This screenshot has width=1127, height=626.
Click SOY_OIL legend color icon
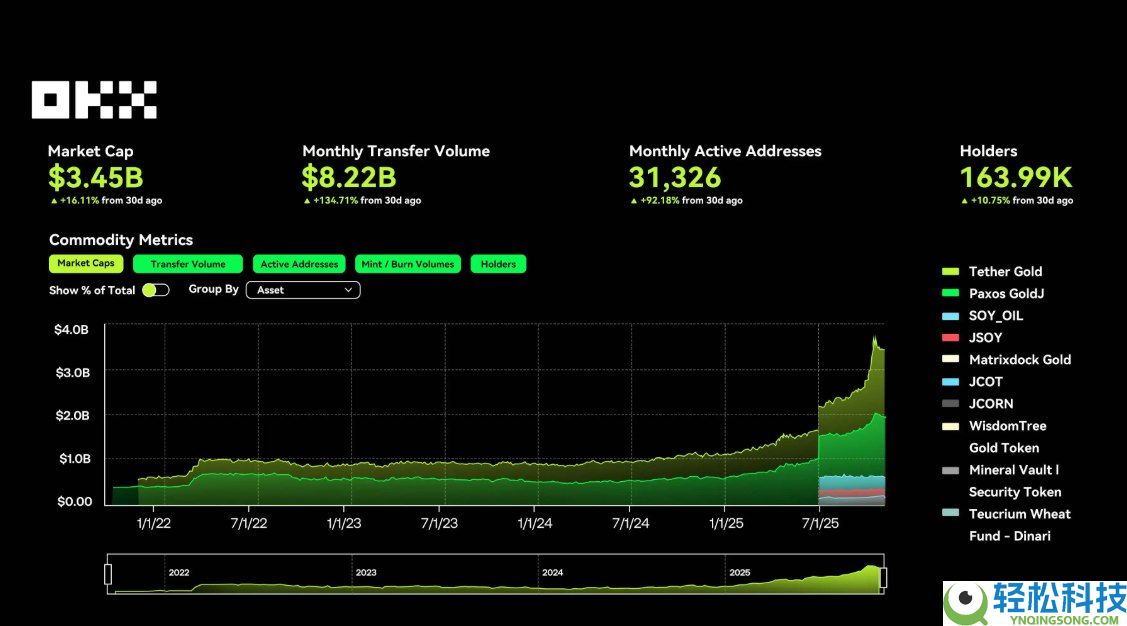(950, 316)
